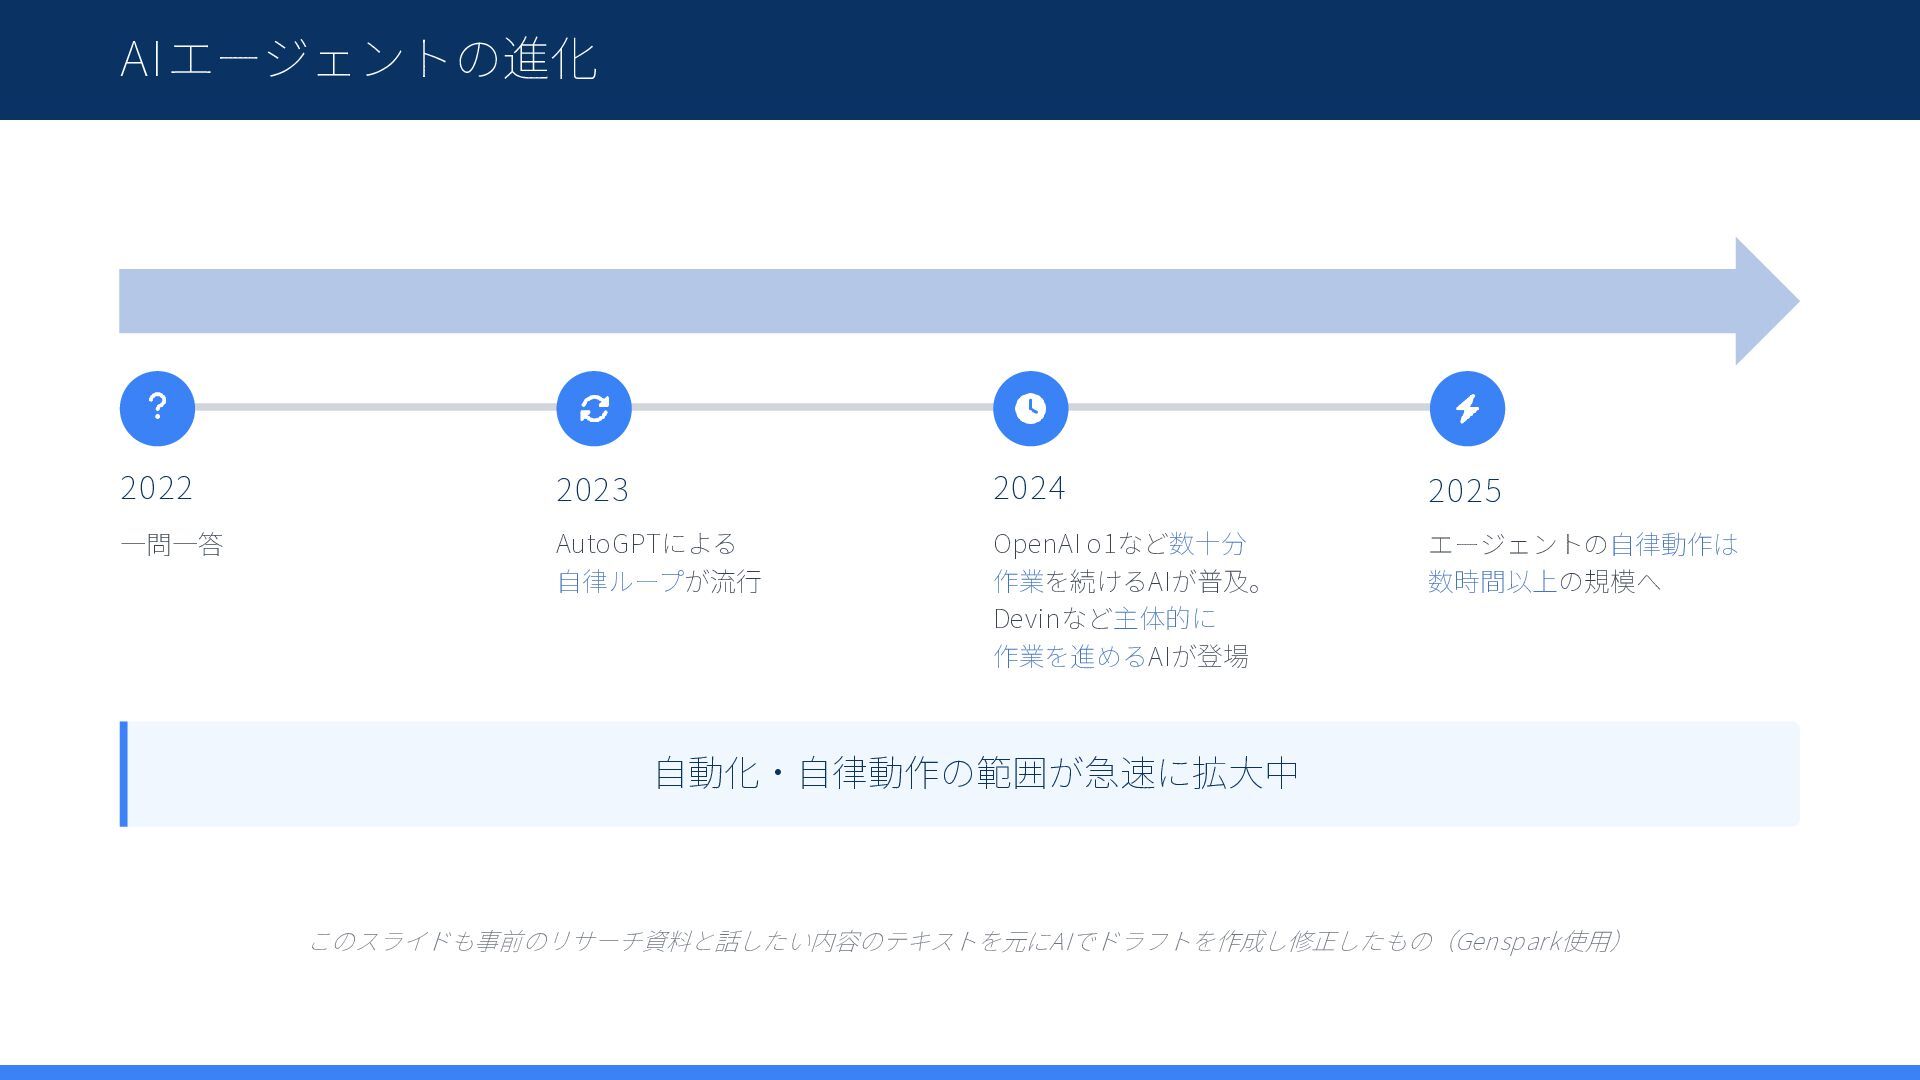The width and height of the screenshot is (1920, 1080).
Task: Click the 2022 year label
Action: (156, 488)
